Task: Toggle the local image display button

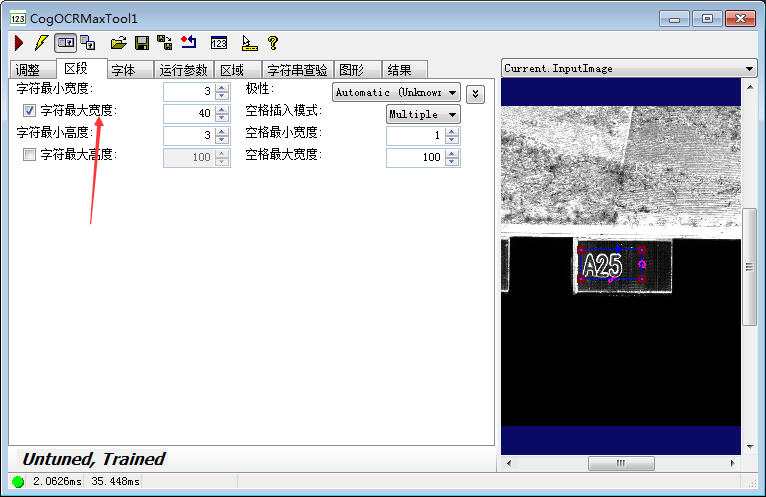Action: point(65,43)
